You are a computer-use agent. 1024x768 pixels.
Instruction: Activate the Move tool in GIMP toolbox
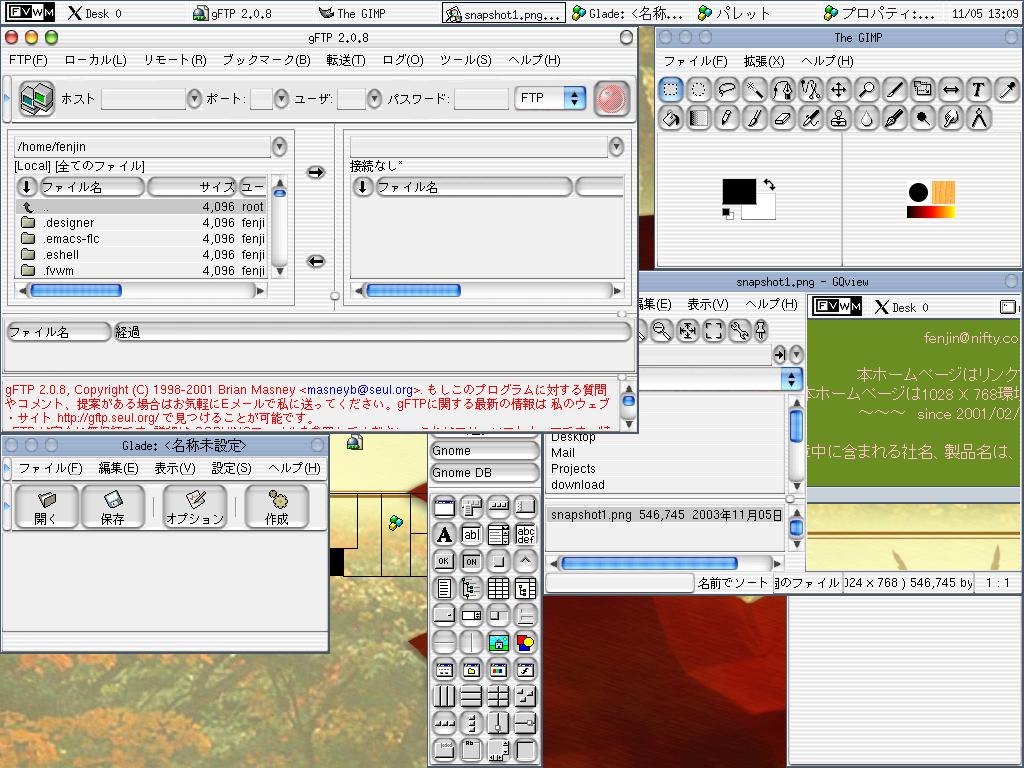tap(839, 89)
